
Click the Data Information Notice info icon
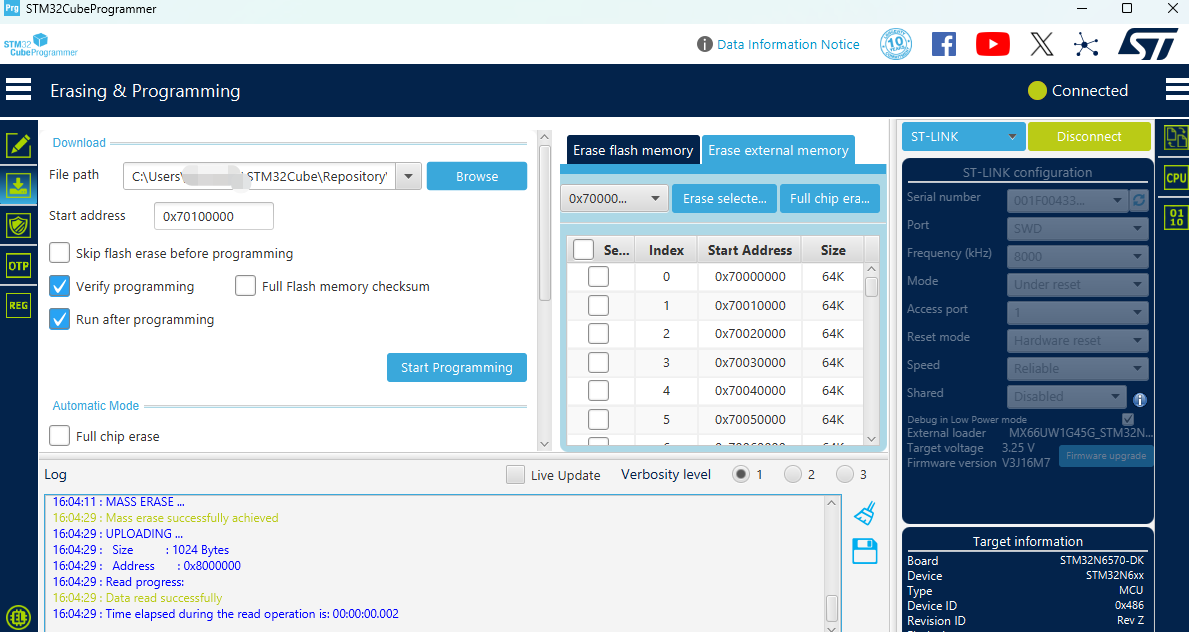[704, 44]
